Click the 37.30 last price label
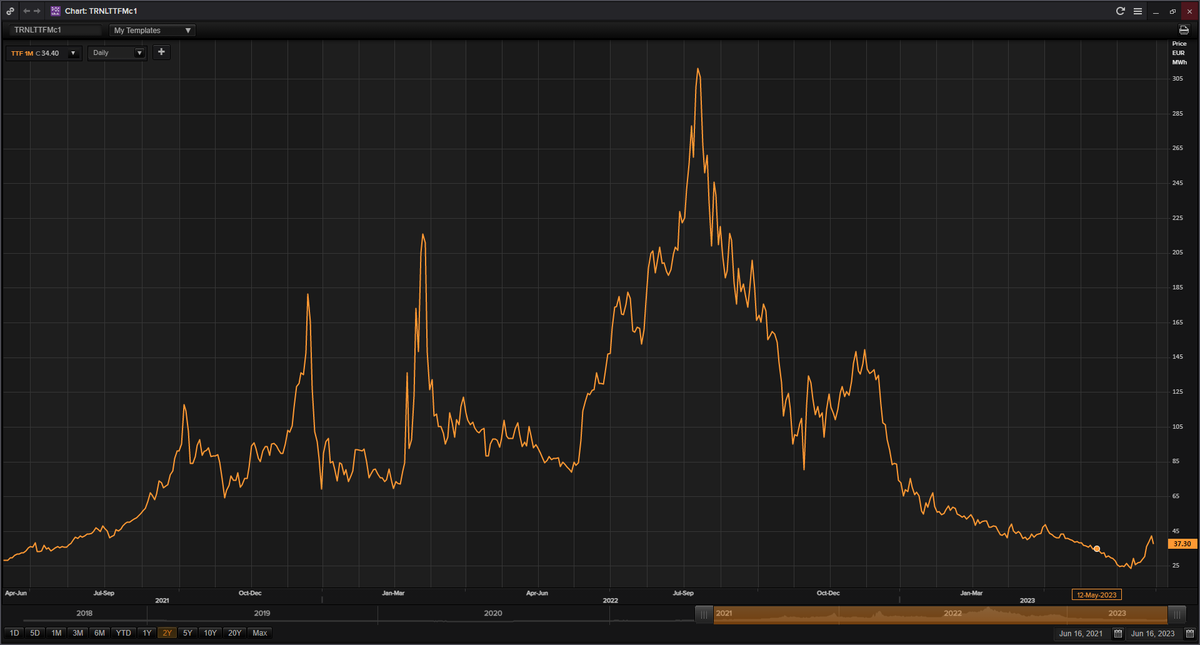The width and height of the screenshot is (1200, 645). (x=1181, y=543)
